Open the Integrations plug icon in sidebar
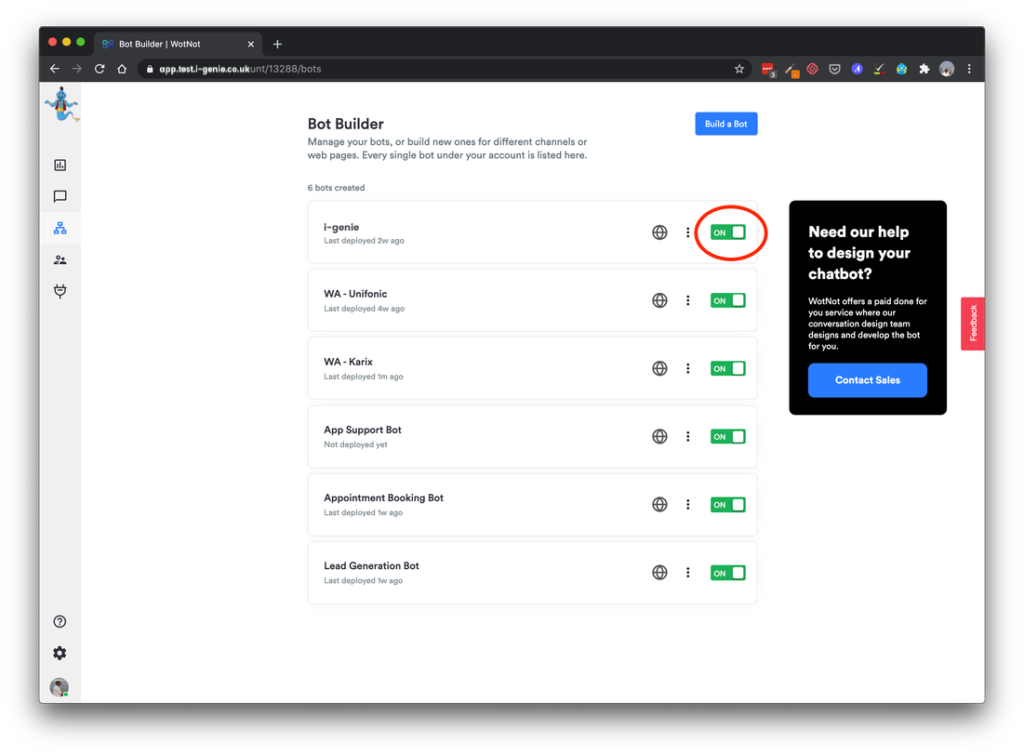This screenshot has width=1024, height=755. click(60, 291)
